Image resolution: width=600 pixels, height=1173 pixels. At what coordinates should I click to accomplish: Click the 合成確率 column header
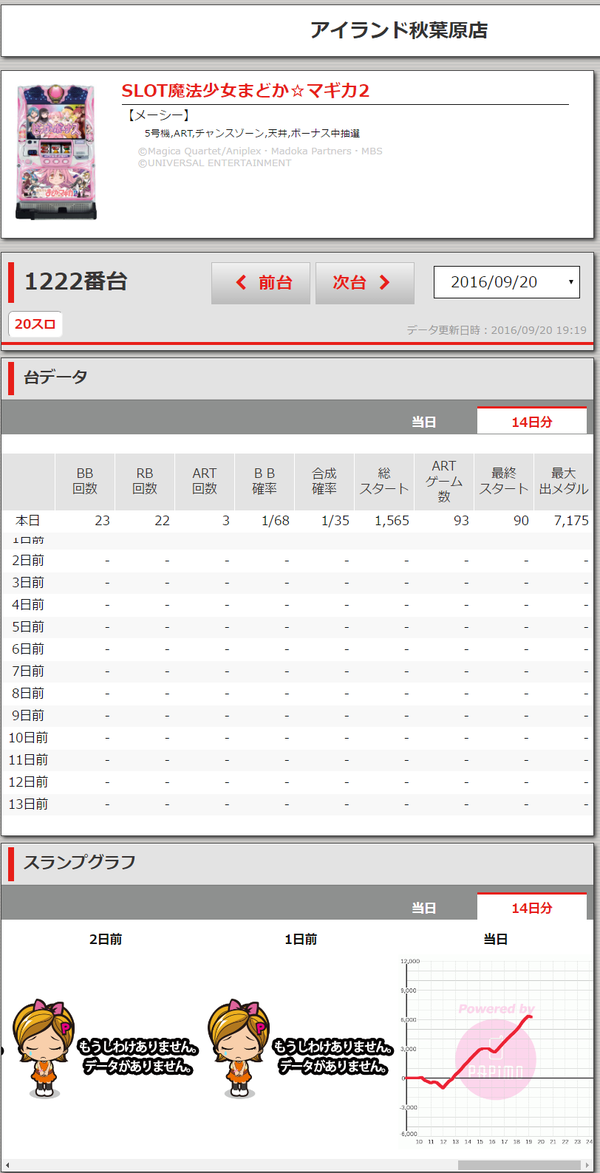point(324,482)
